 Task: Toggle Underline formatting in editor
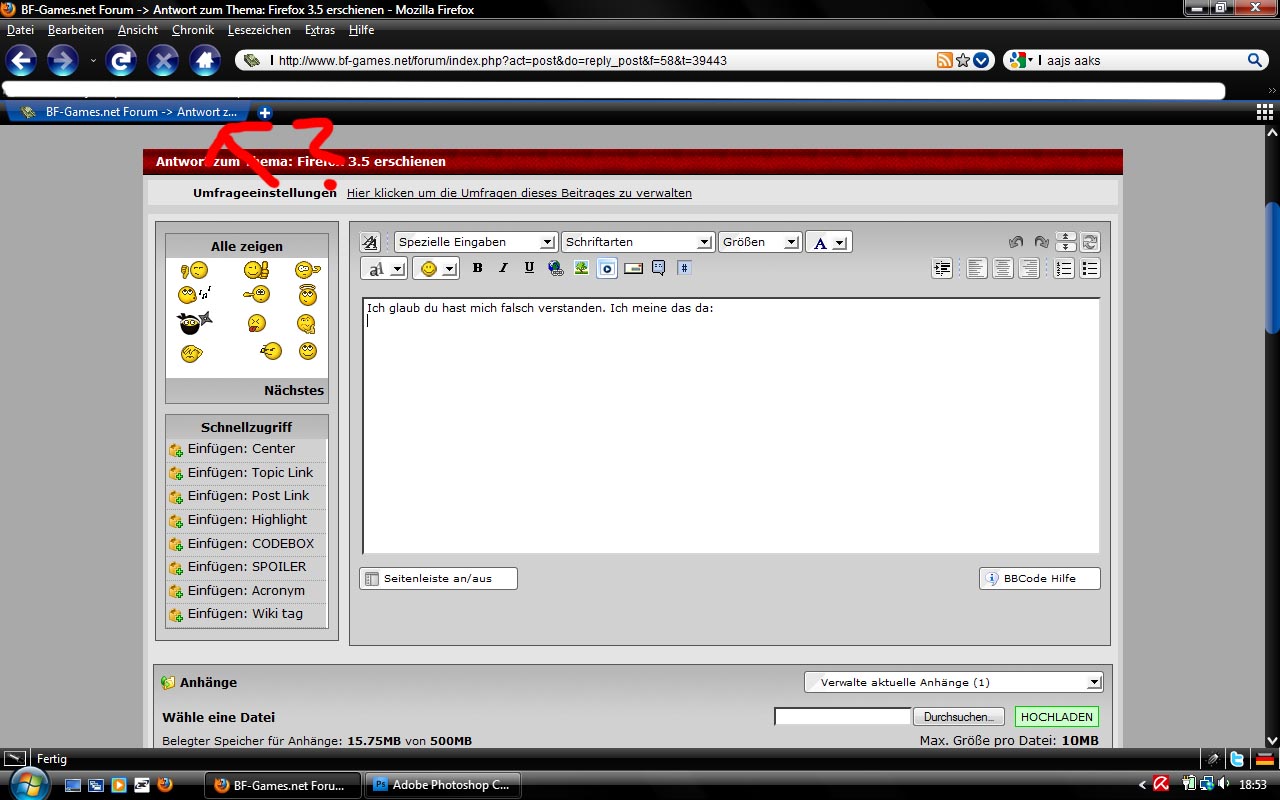(x=529, y=268)
